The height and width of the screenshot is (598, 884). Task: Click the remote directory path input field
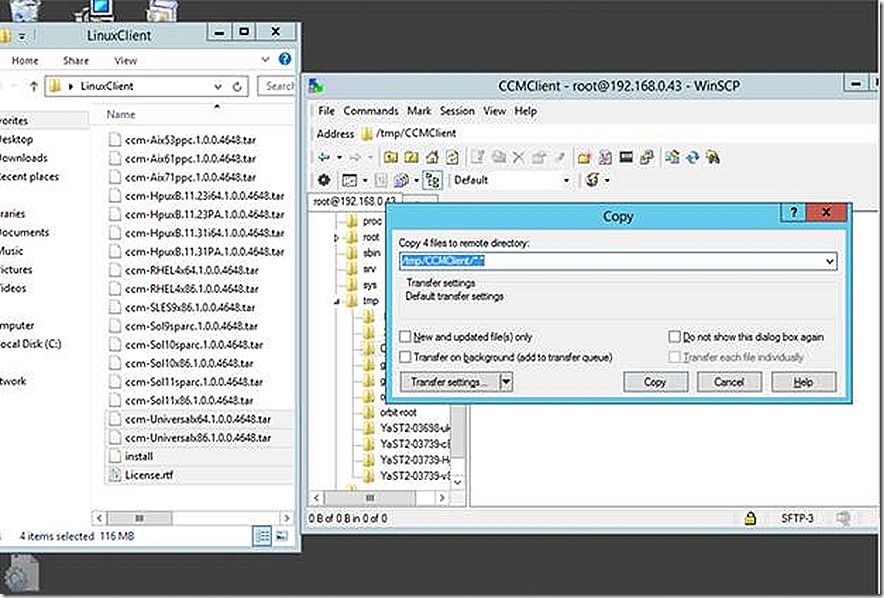(611, 261)
